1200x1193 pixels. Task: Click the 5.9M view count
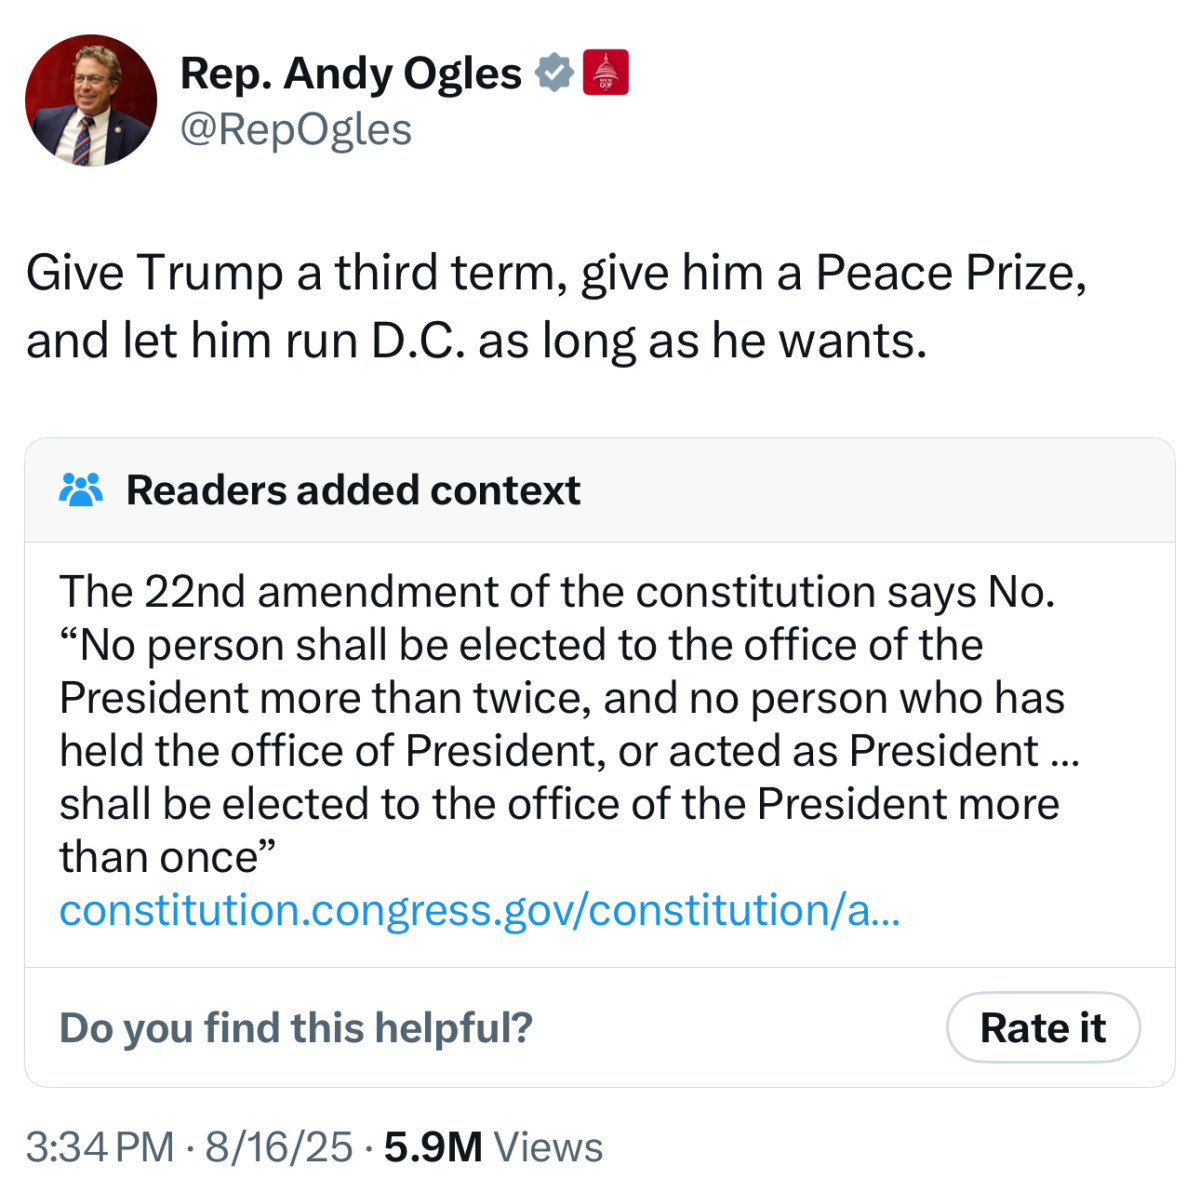(x=433, y=1147)
